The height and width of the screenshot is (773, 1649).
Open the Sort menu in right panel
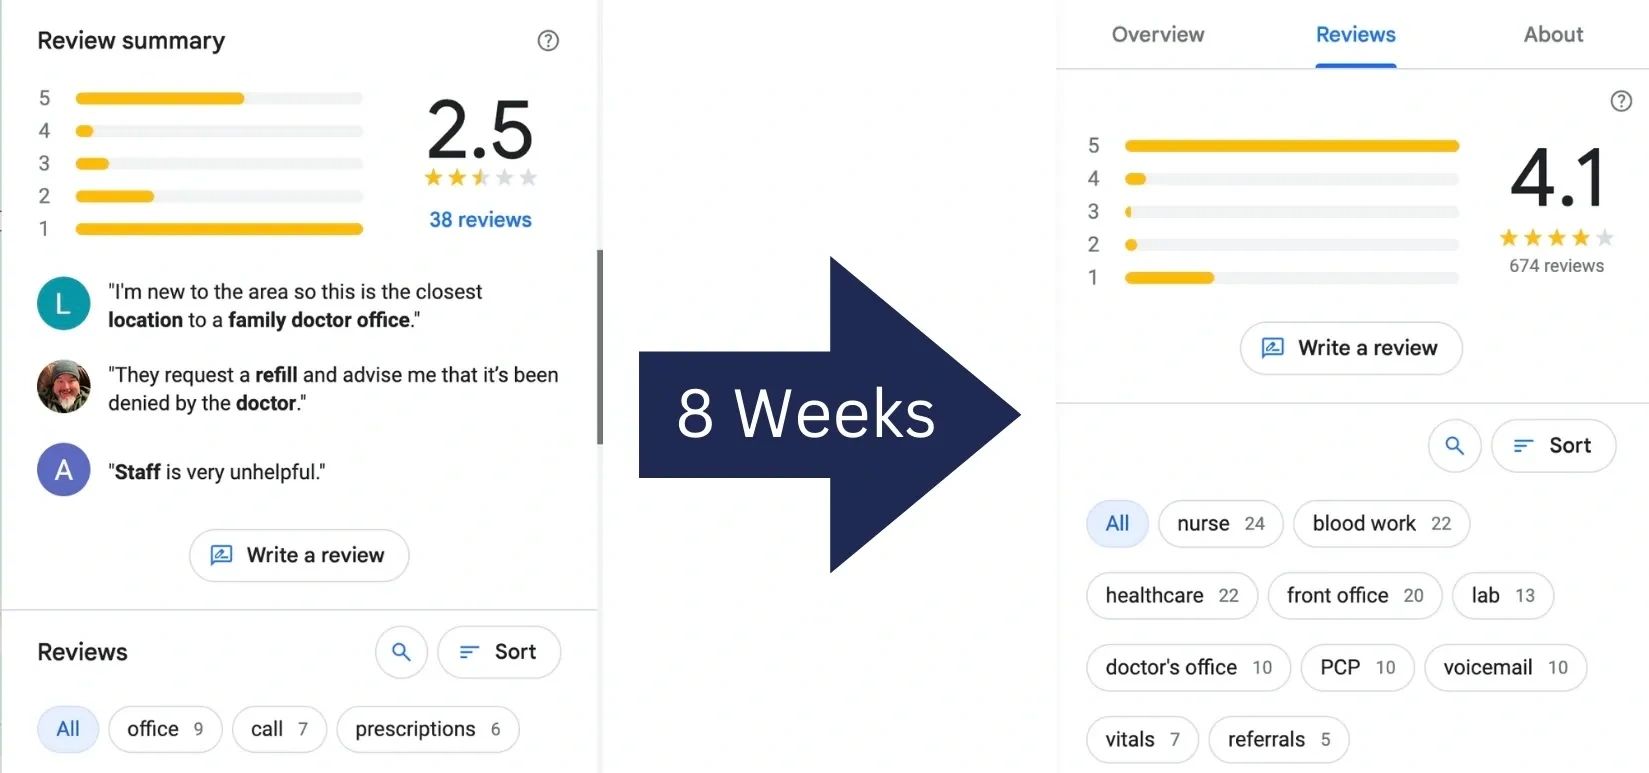click(1553, 446)
